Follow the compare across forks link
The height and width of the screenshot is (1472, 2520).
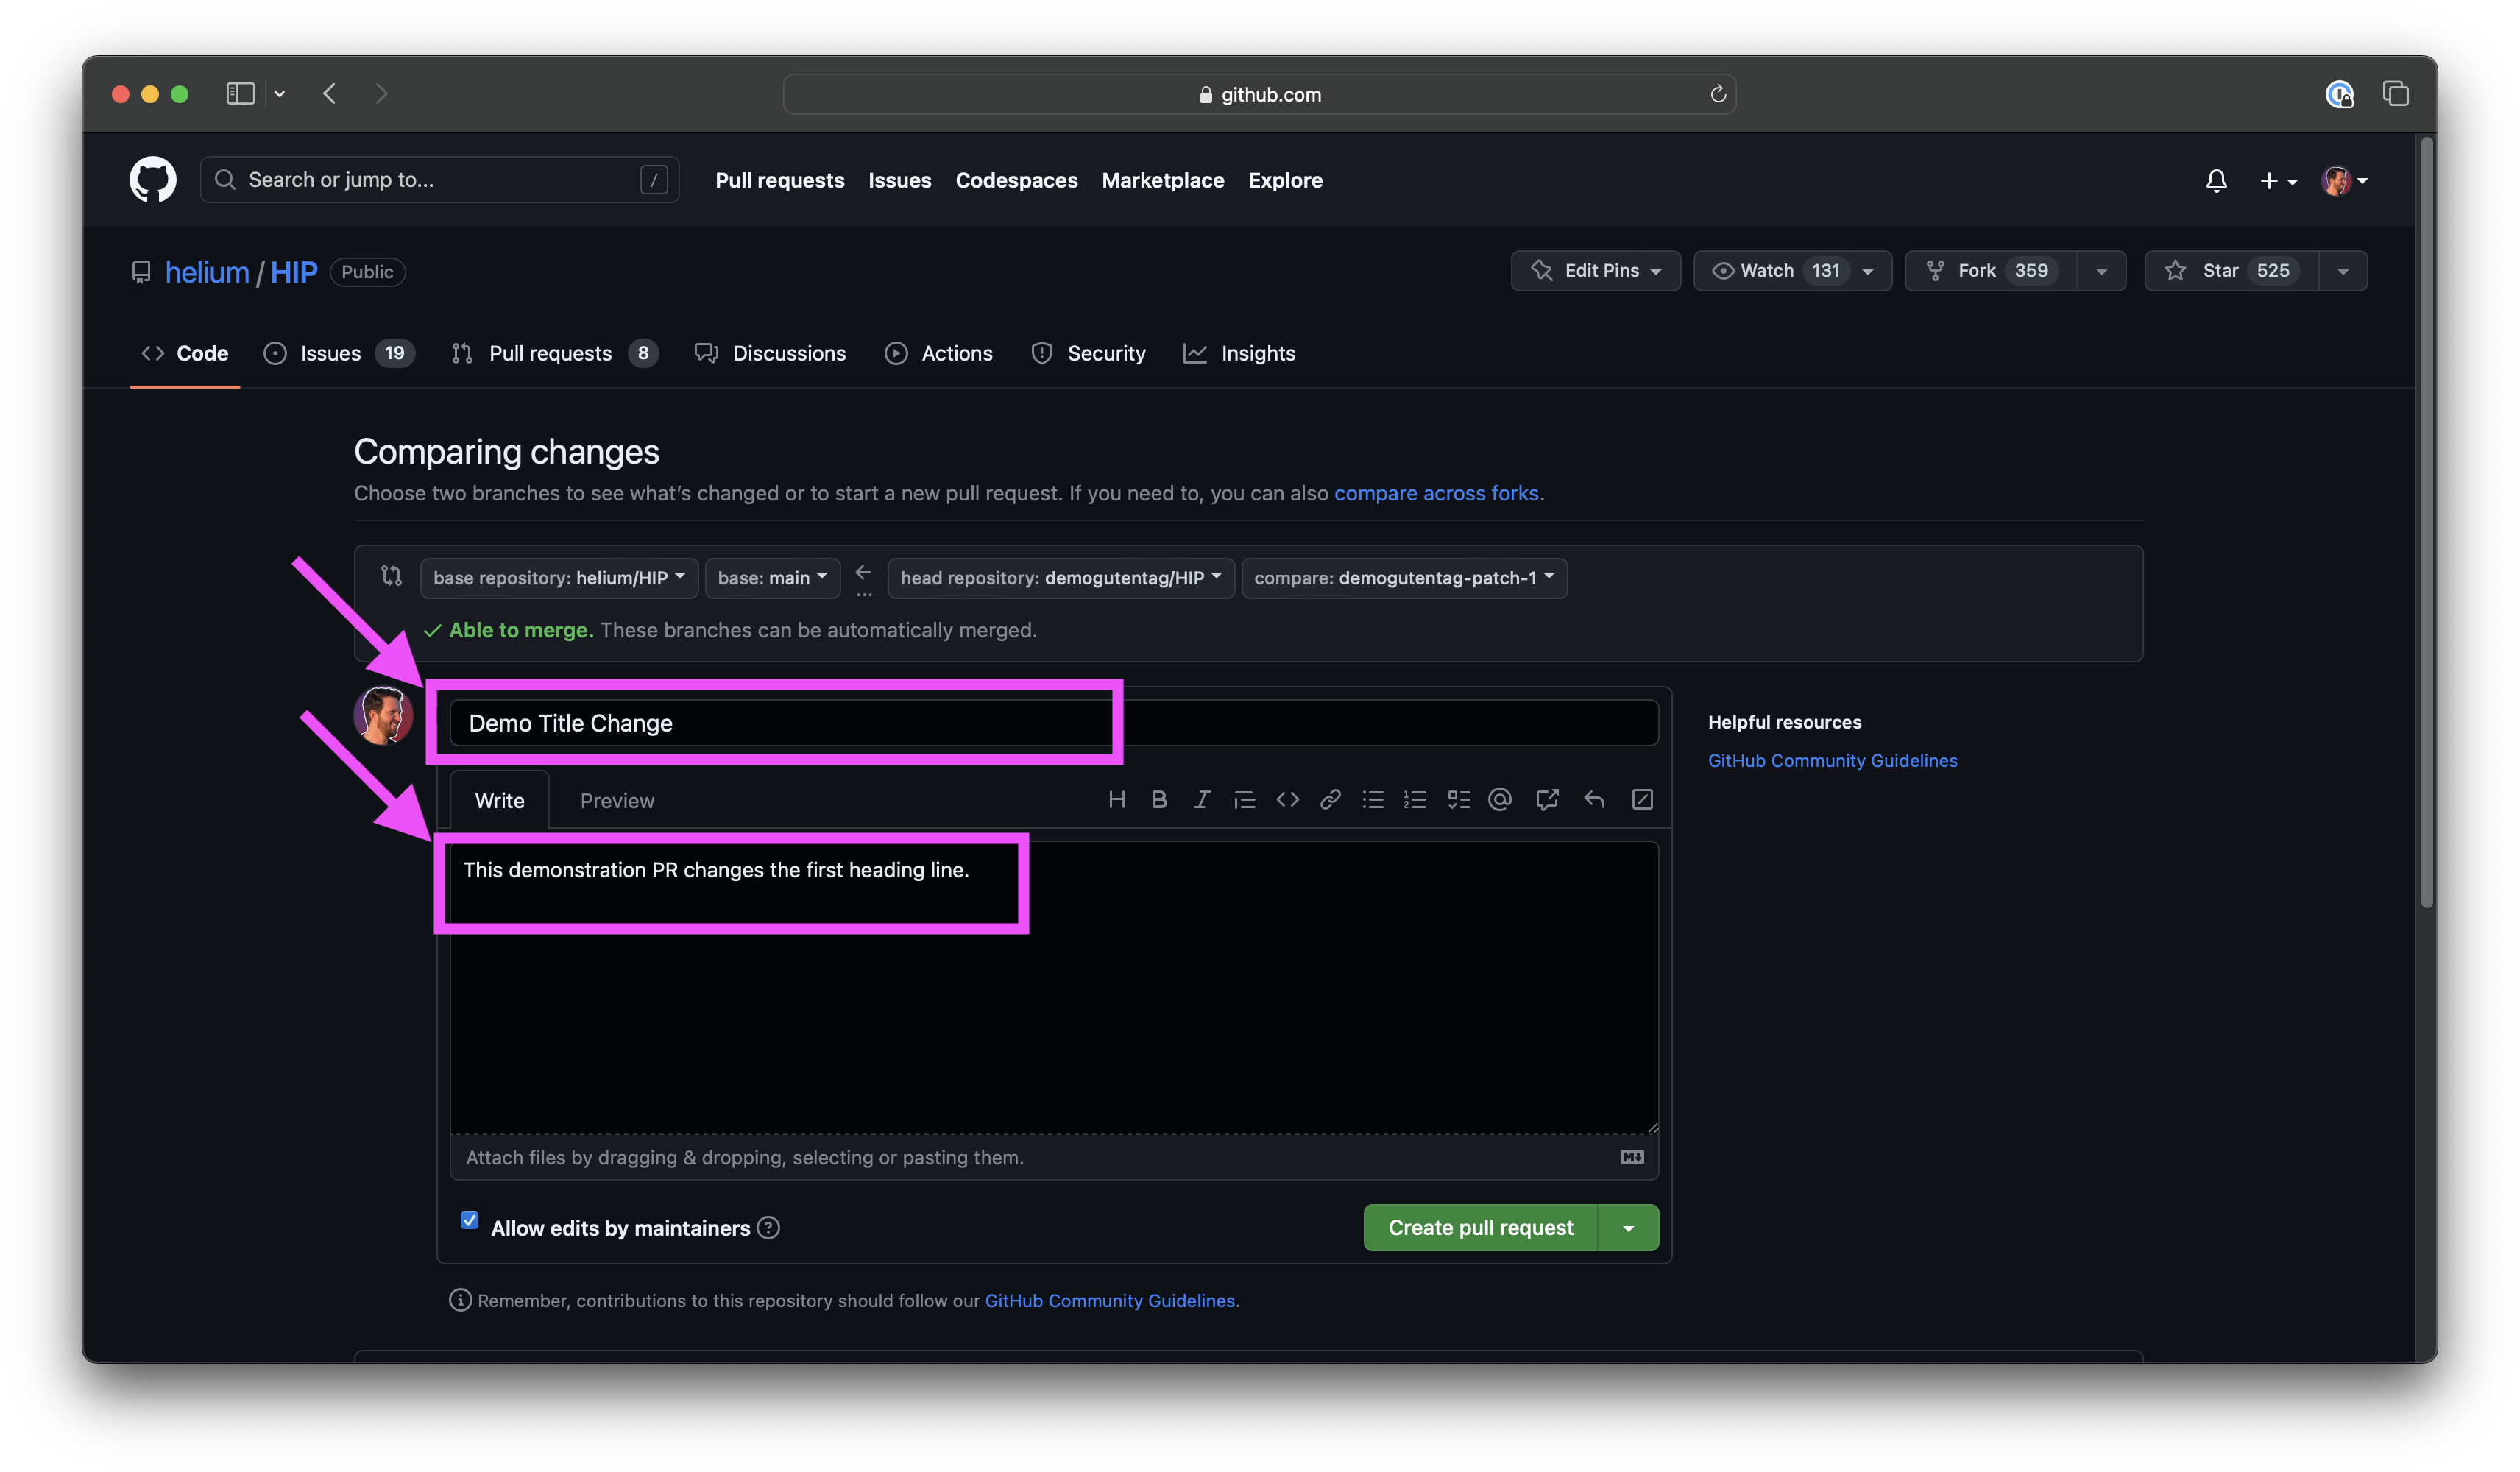(1436, 493)
